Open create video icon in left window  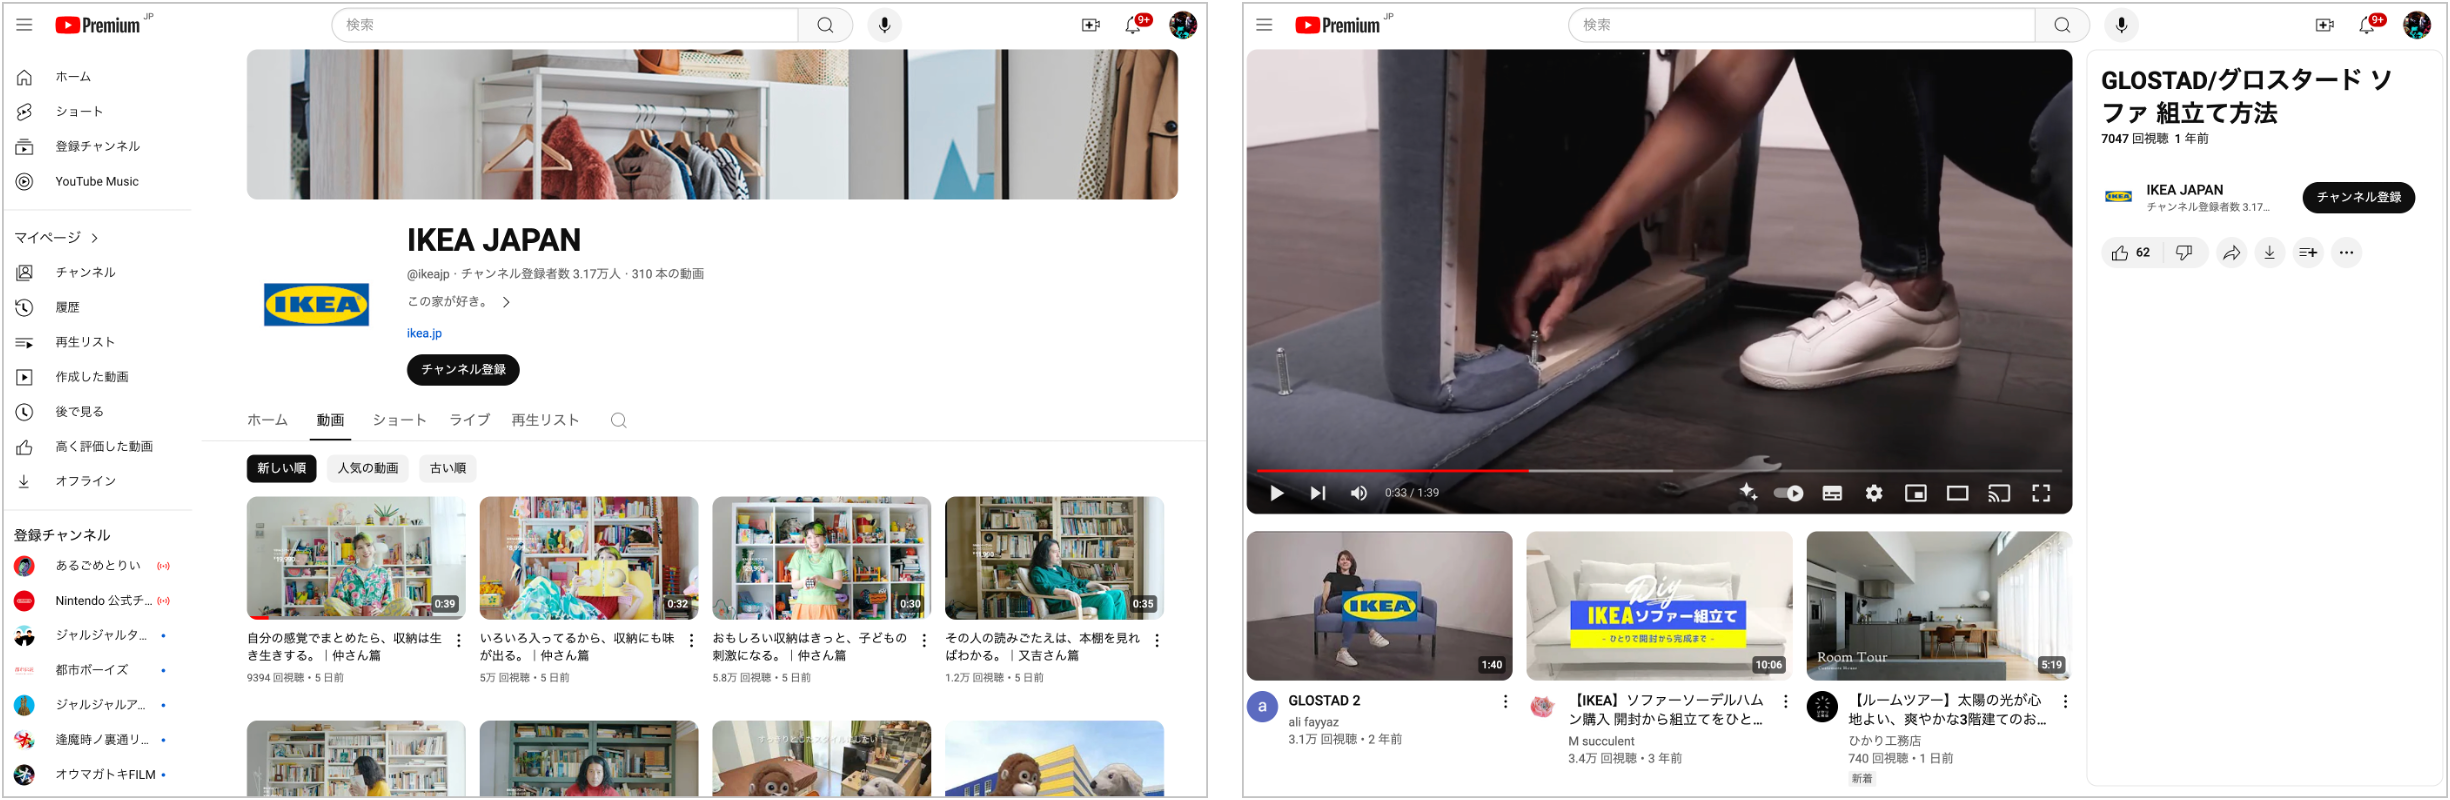1091,25
